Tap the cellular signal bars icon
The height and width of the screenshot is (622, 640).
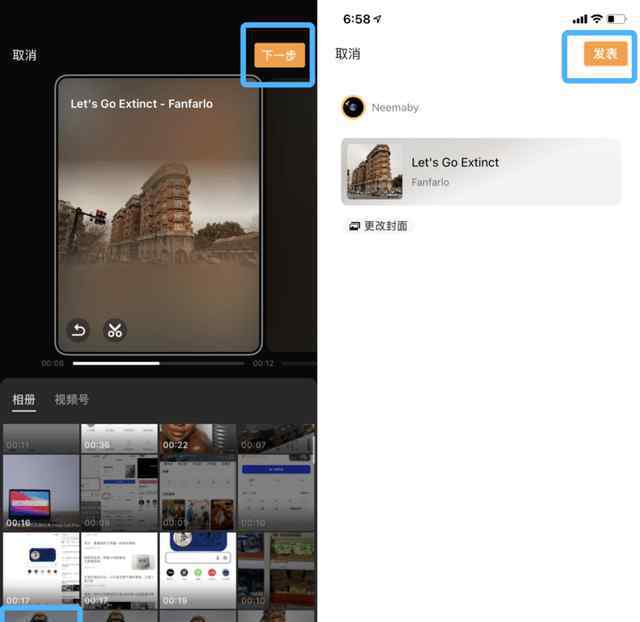pyautogui.click(x=580, y=19)
